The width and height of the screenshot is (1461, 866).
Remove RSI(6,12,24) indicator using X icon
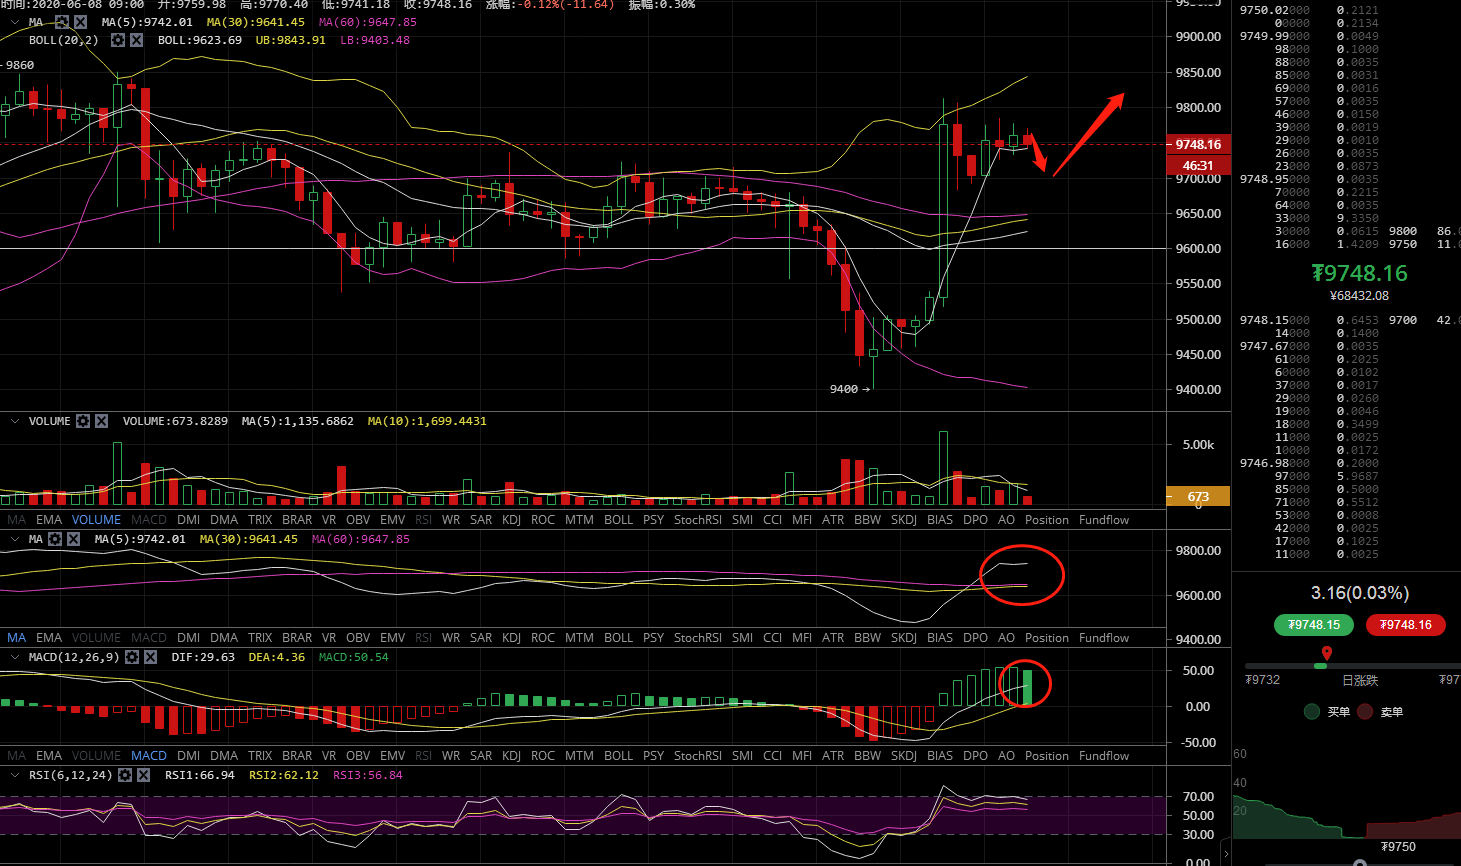pyautogui.click(x=143, y=775)
